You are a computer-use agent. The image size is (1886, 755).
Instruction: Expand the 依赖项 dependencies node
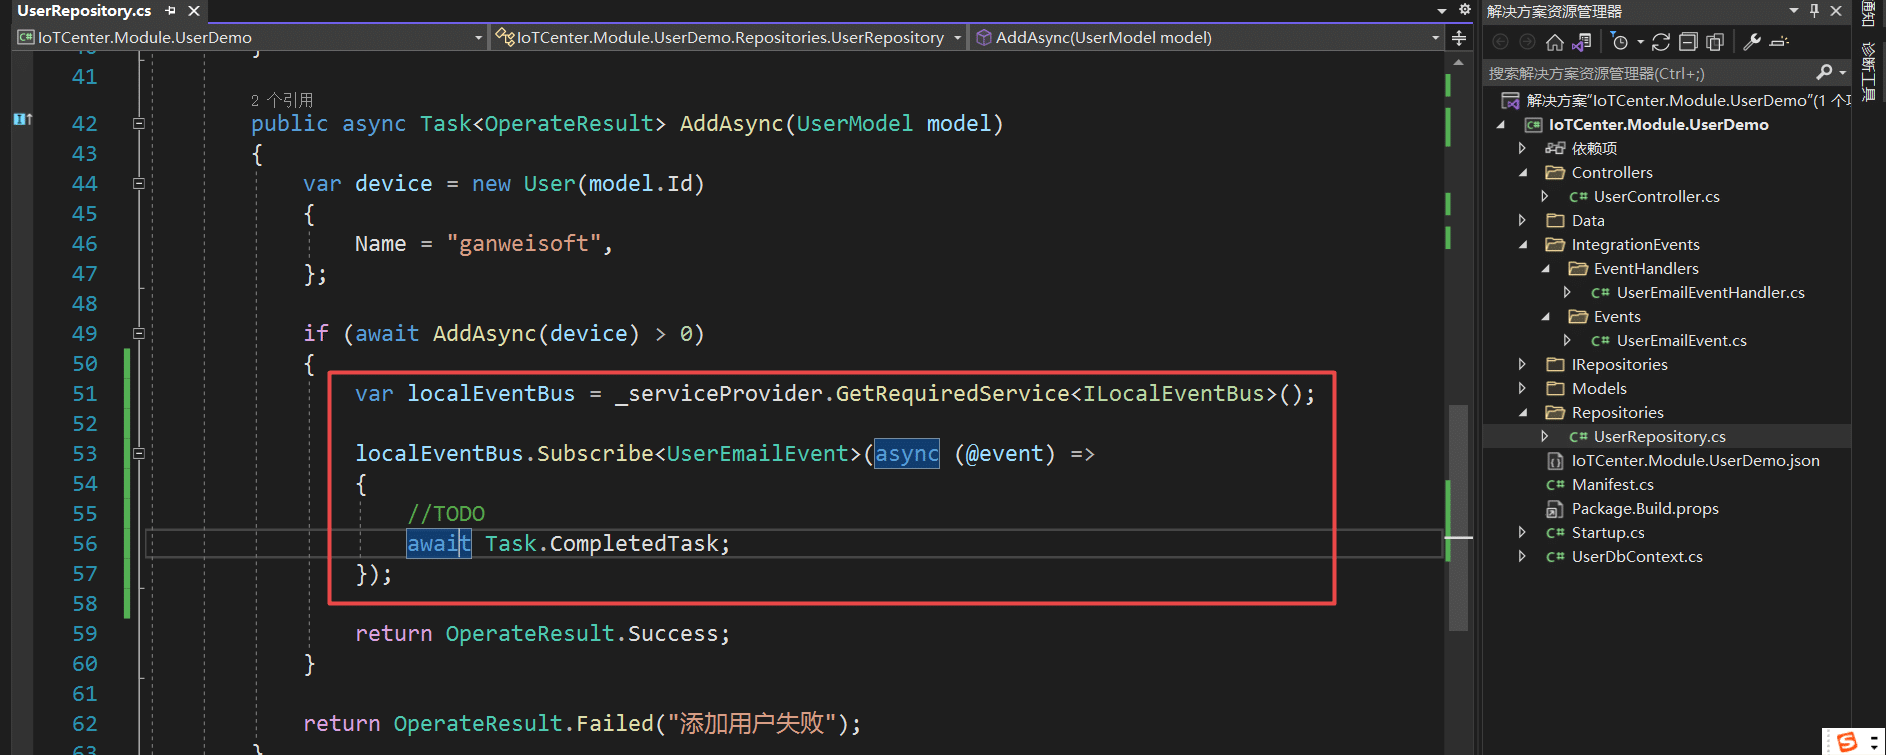tap(1523, 148)
